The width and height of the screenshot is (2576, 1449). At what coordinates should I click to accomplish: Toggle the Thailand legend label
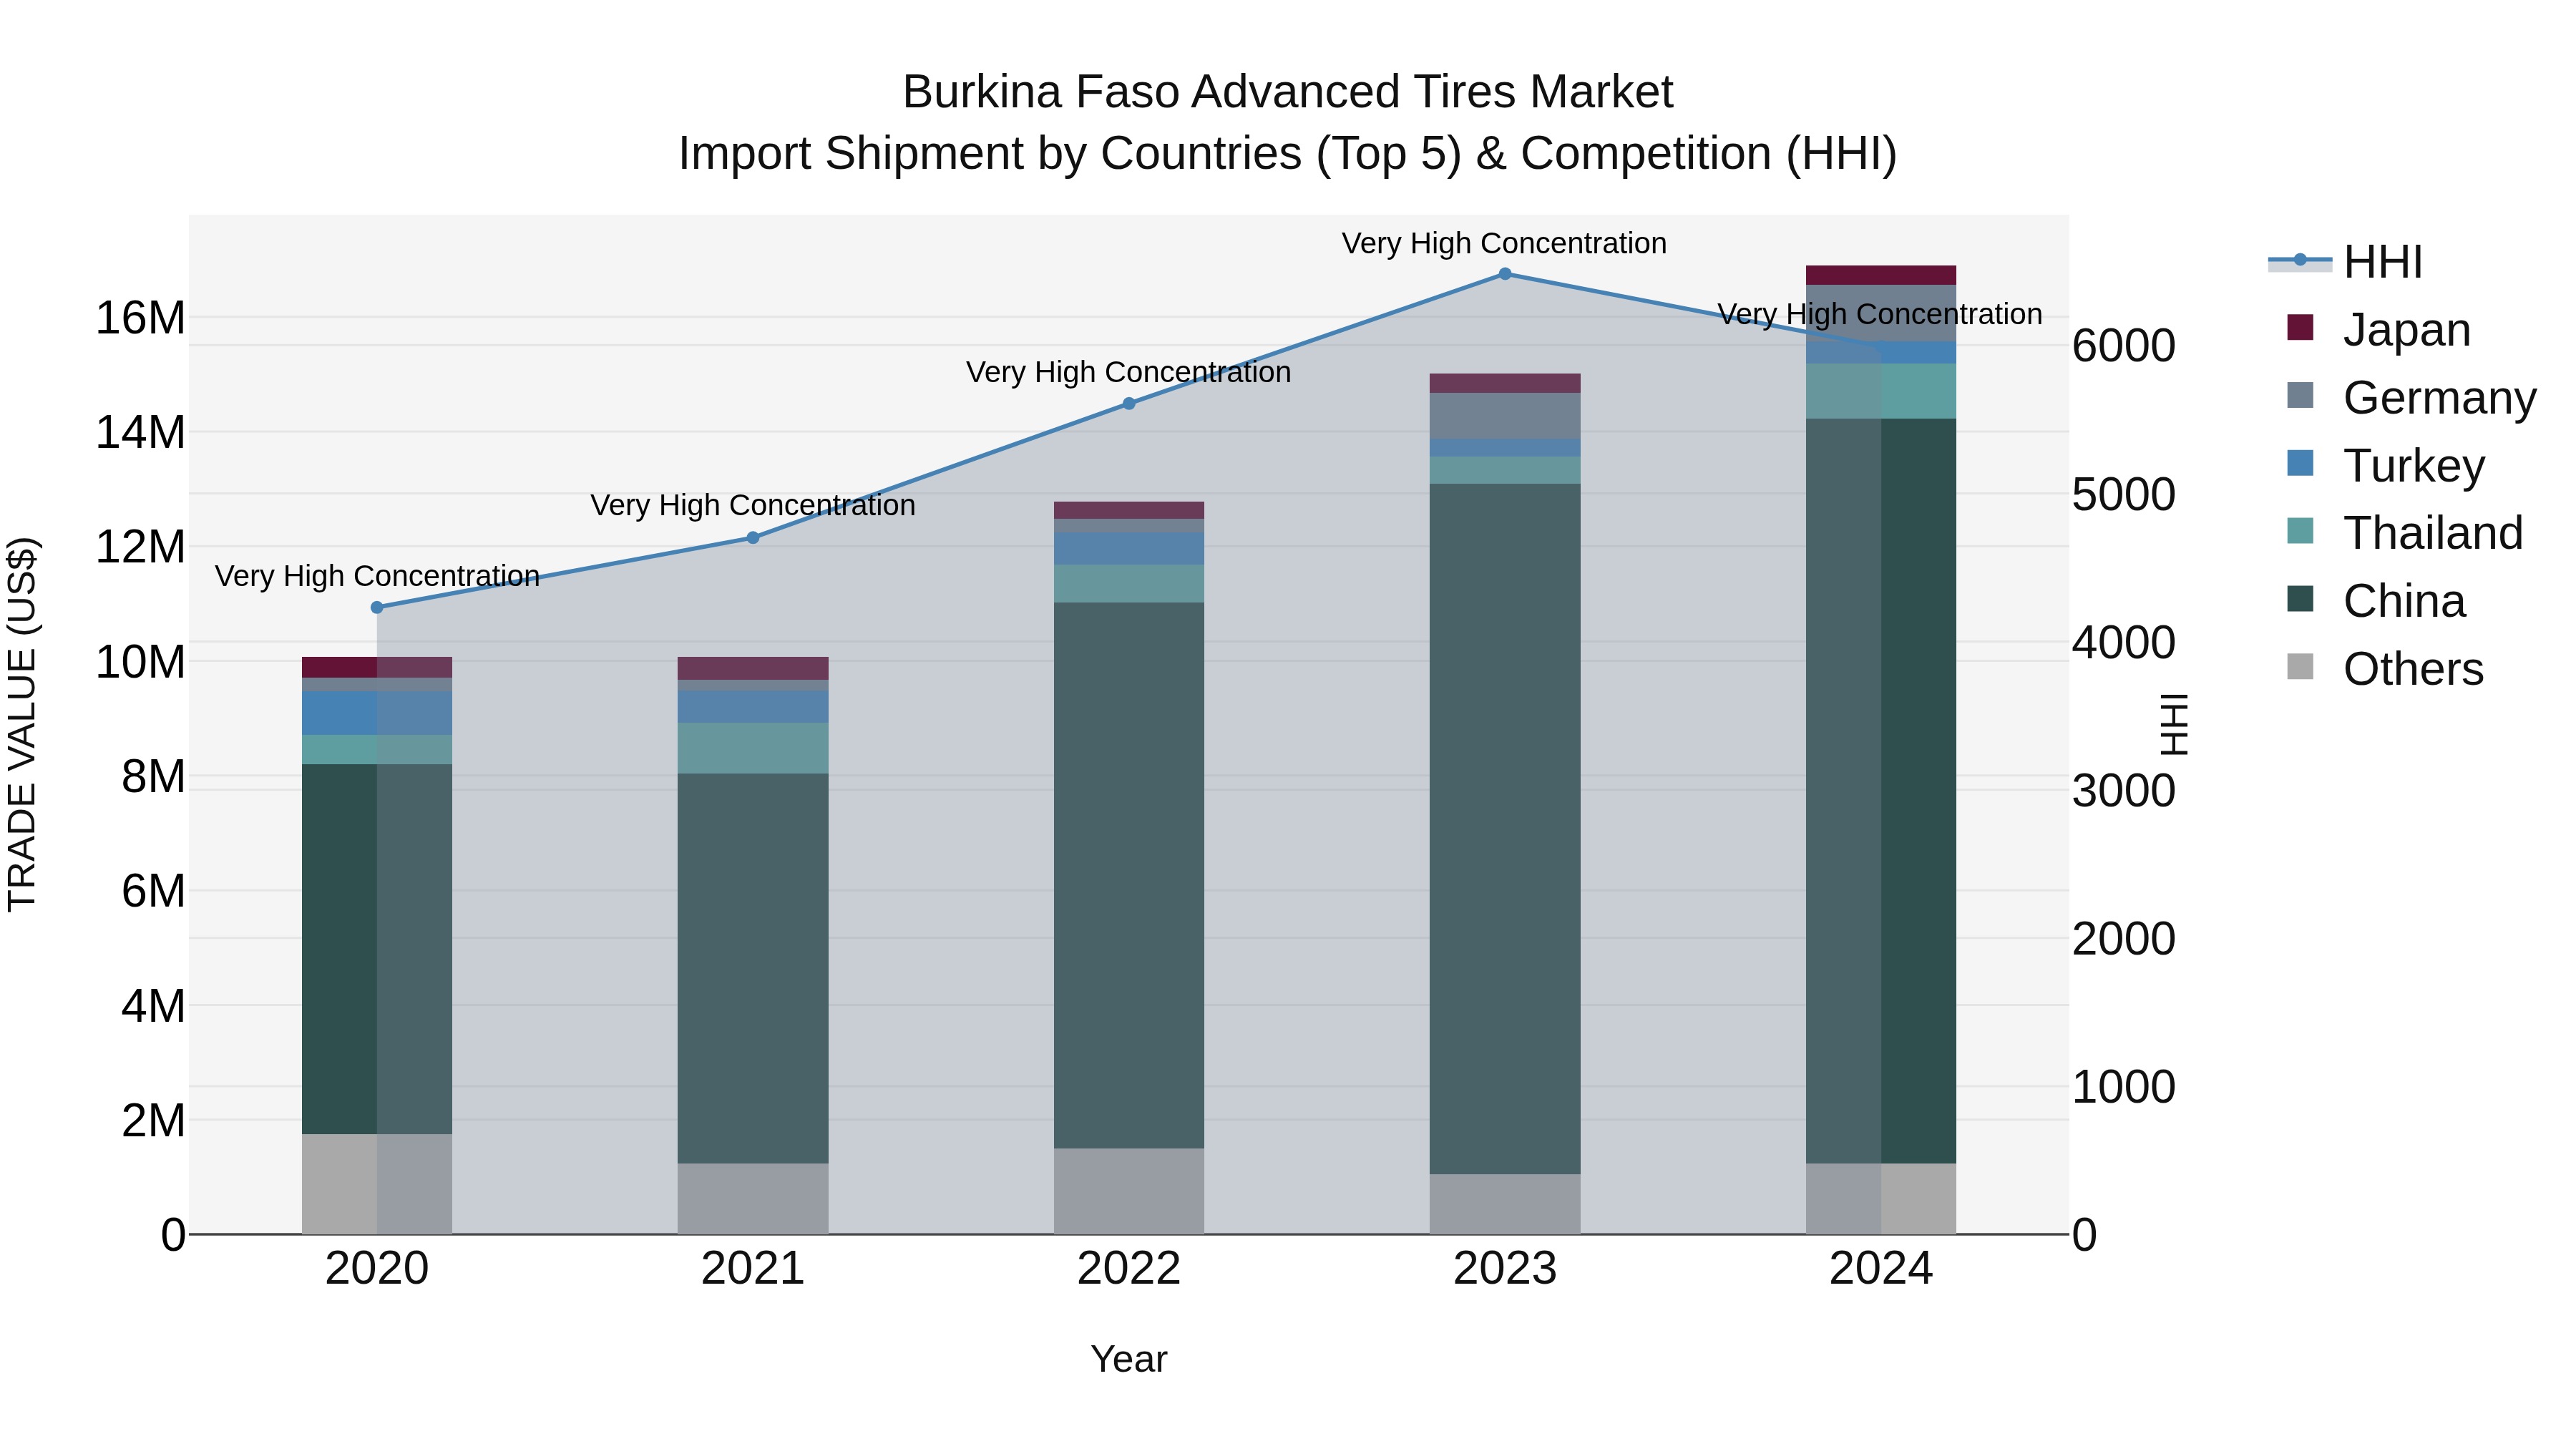pos(2433,533)
